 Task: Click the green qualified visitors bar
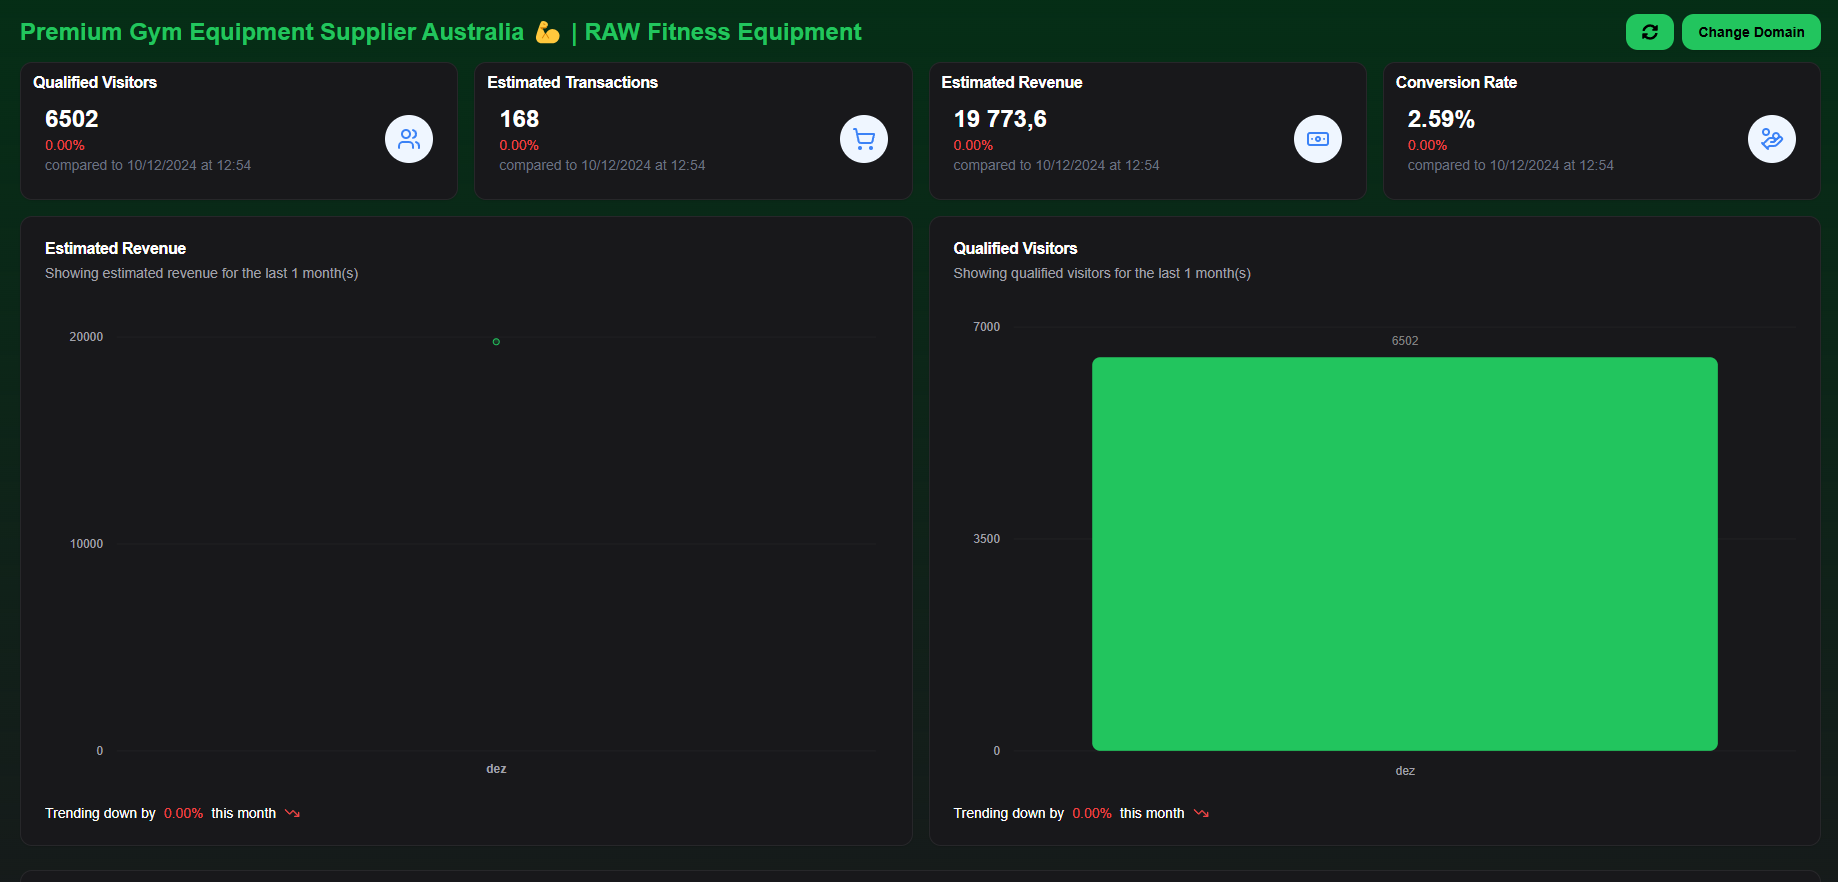tap(1405, 554)
